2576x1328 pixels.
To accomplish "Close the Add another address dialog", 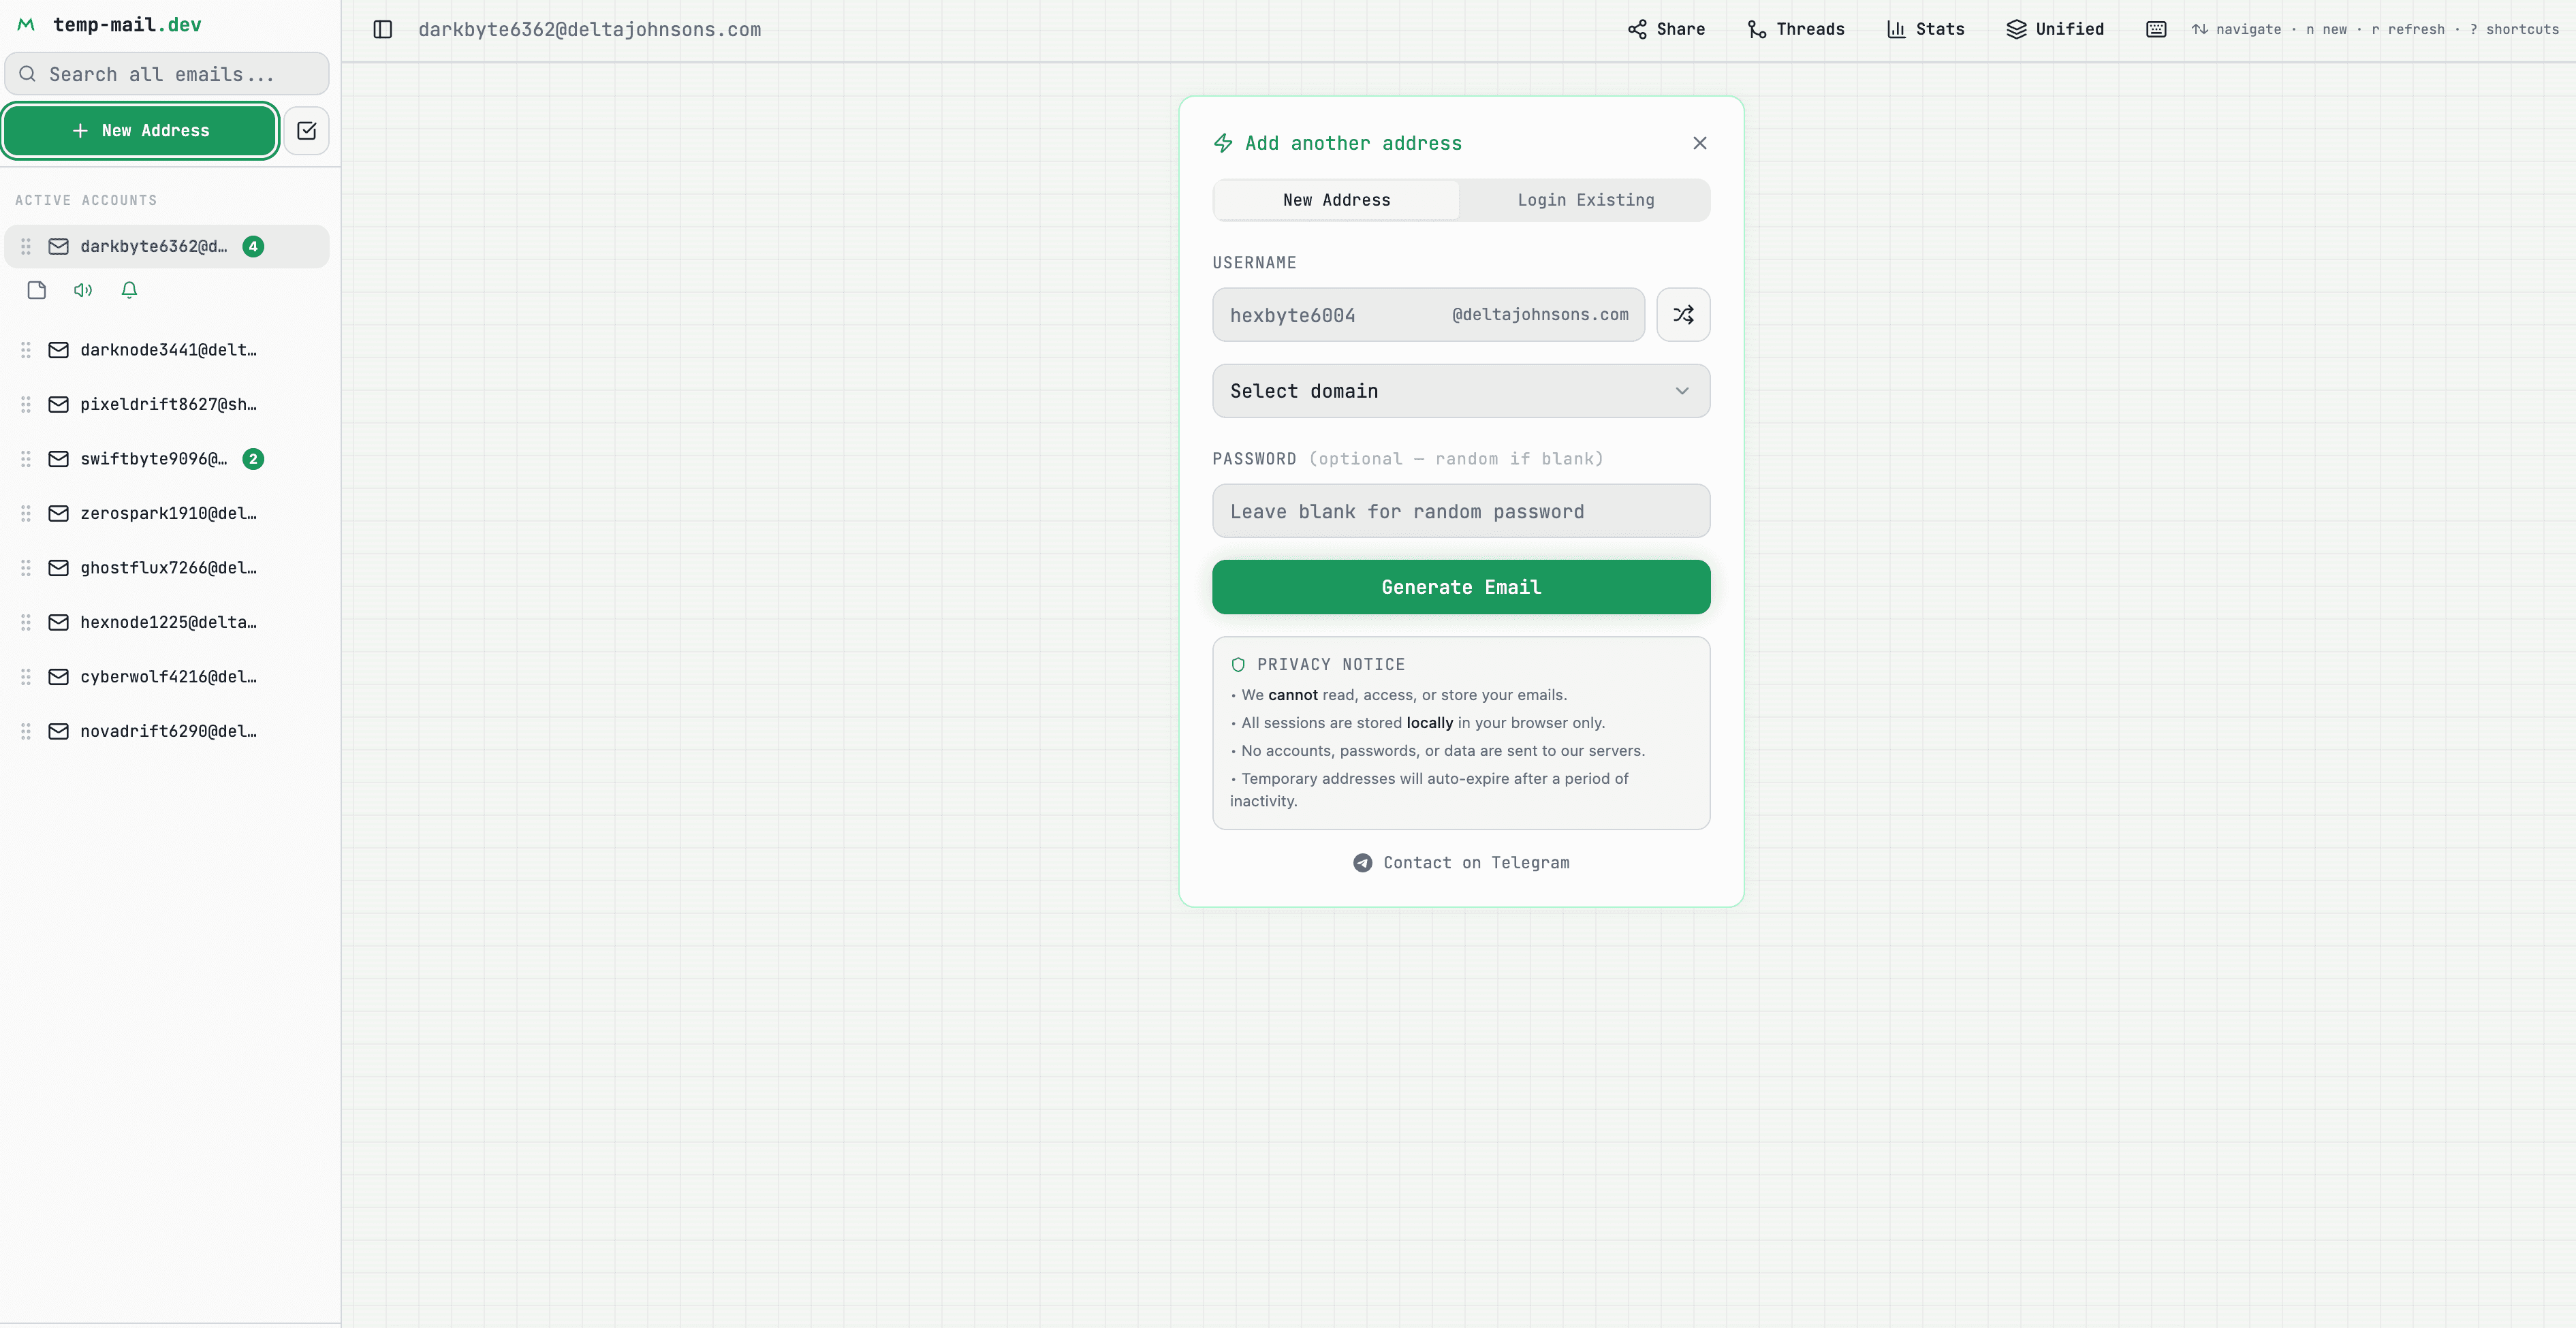I will 1699,143.
